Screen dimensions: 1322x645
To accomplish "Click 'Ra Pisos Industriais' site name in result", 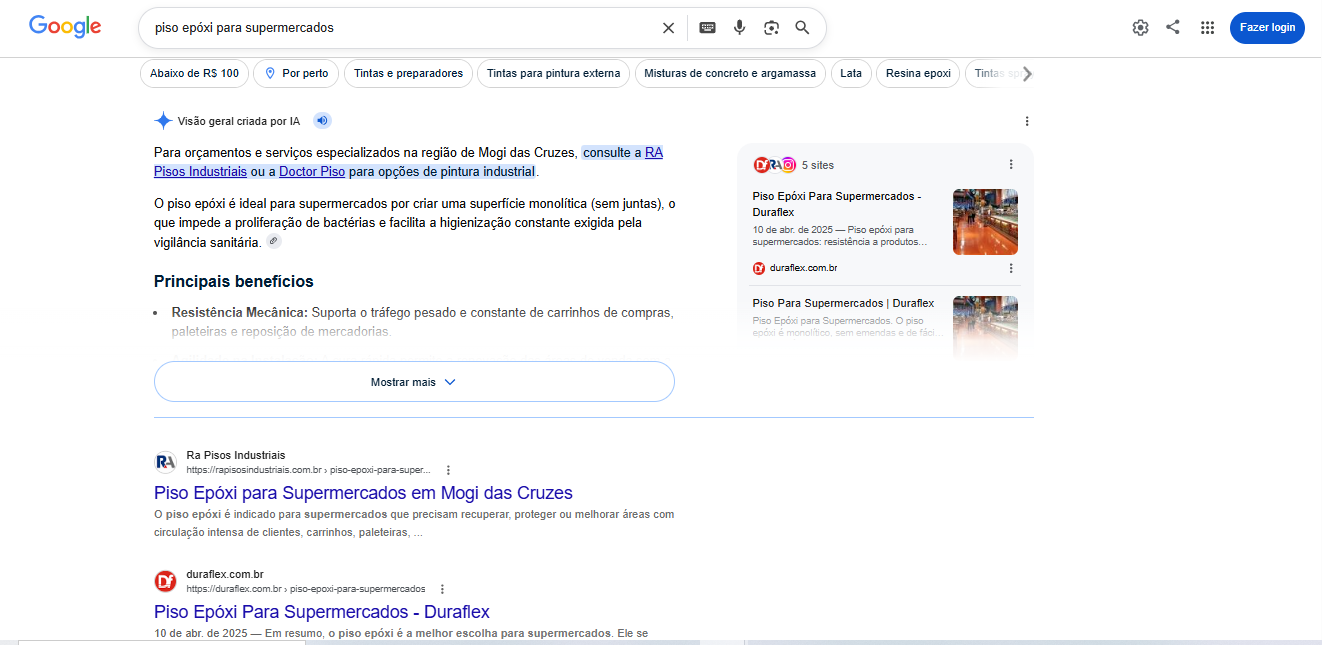I will [x=235, y=455].
